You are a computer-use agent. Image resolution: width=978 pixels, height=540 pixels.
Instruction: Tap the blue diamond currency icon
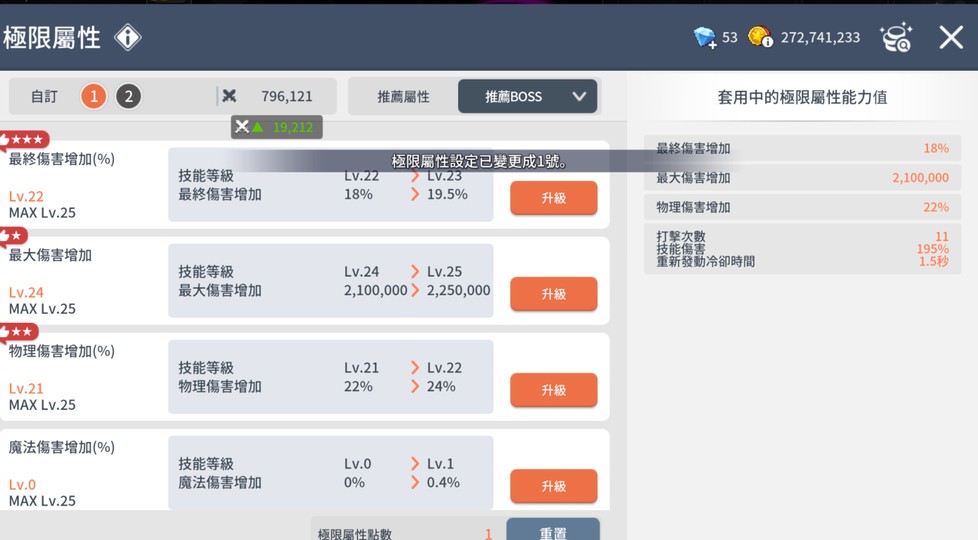(x=705, y=37)
